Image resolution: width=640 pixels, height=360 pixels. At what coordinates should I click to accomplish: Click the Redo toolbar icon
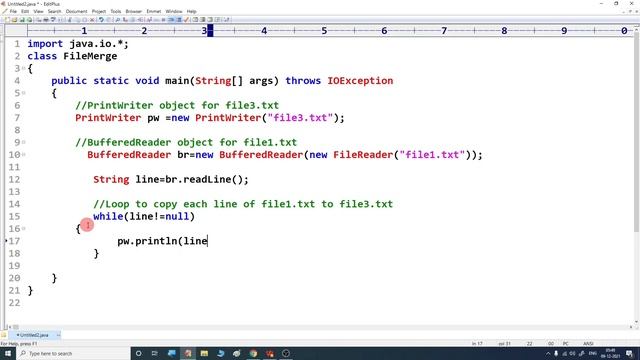(x=109, y=20)
